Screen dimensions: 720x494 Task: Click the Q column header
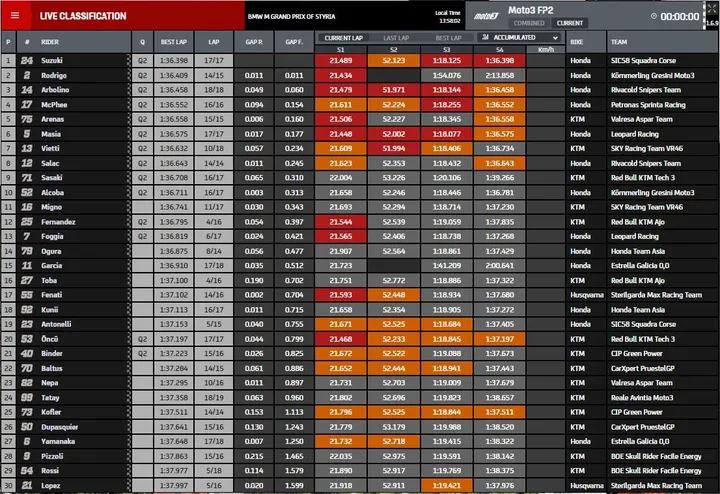[x=142, y=42]
